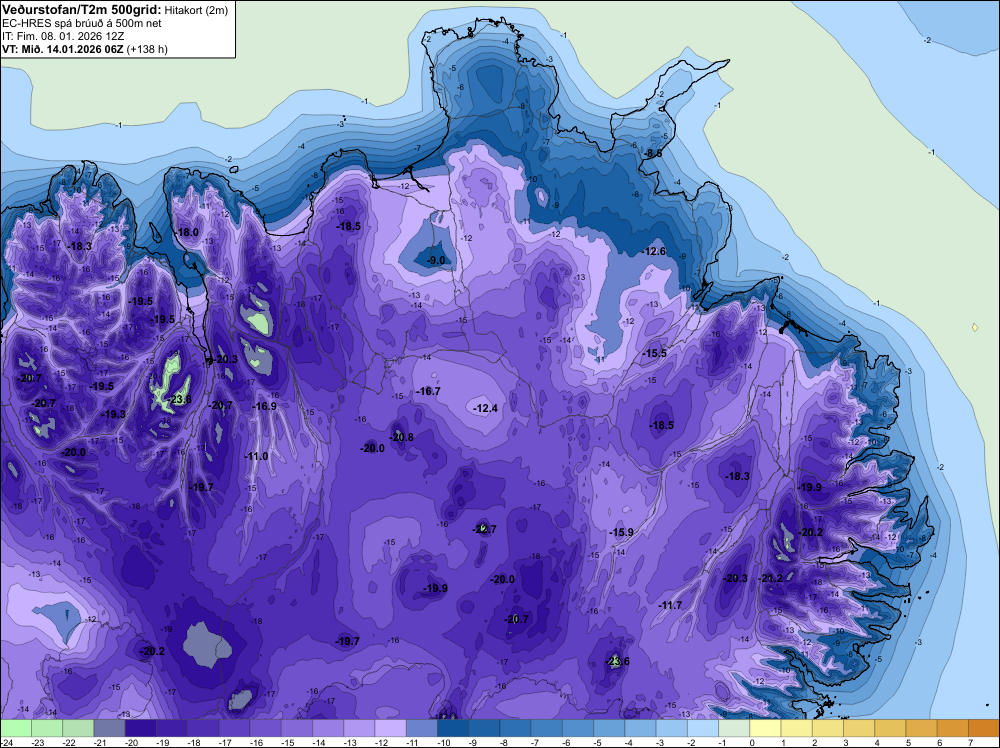The image size is (1000, 748).
Task: Click the -15.5 temperature value
Action: pos(654,353)
